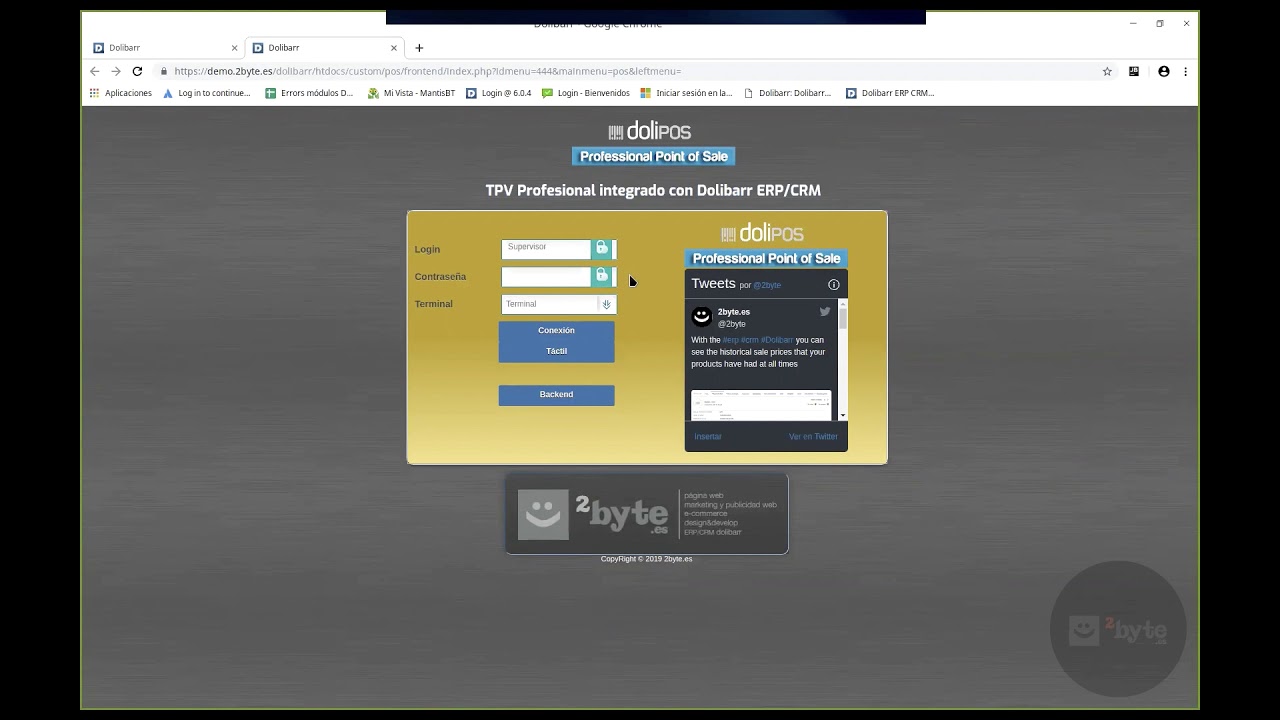Bookmark this page with the star icon
This screenshot has width=1280, height=720.
point(1107,72)
